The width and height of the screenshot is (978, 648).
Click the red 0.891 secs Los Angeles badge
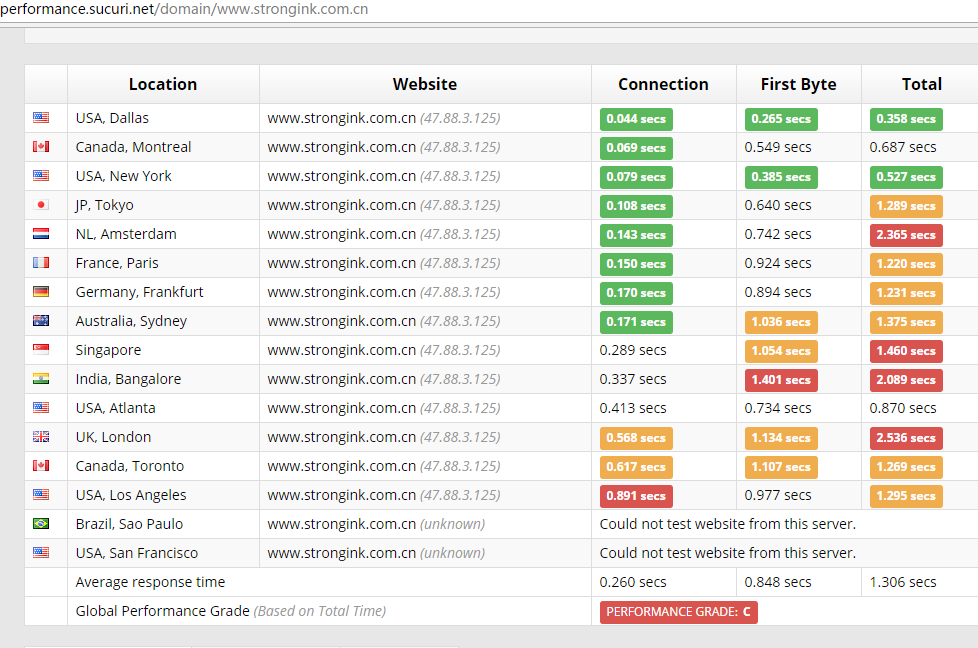(x=636, y=496)
